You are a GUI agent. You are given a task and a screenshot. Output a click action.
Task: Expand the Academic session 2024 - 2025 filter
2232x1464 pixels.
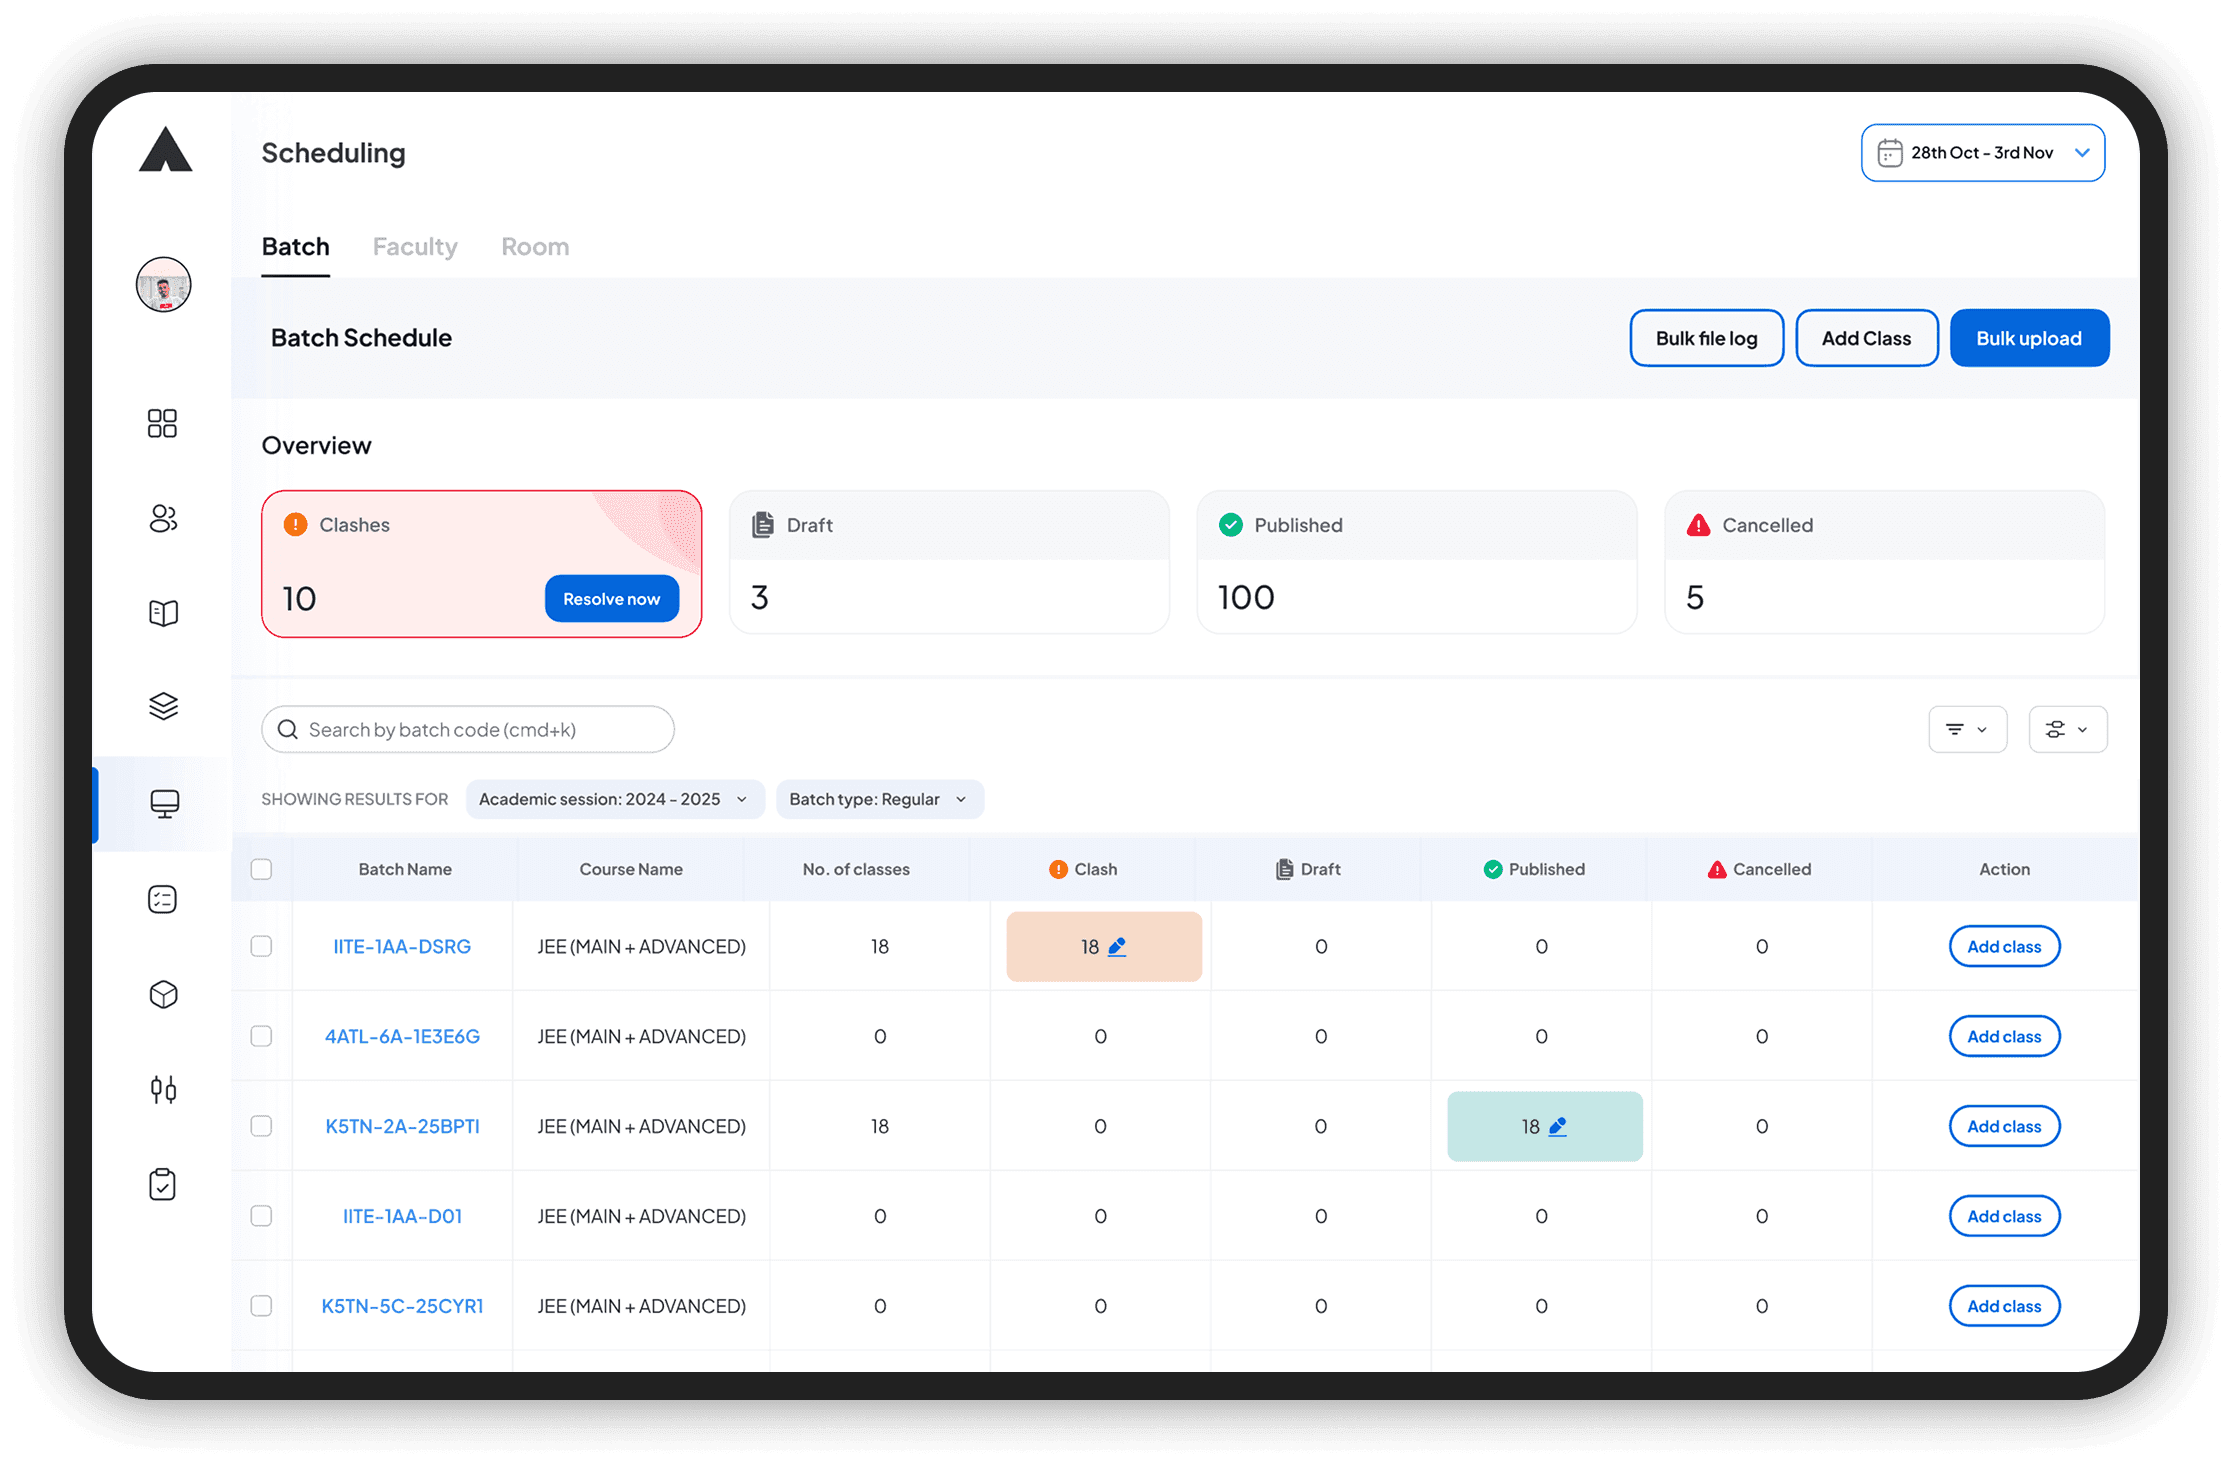614,799
